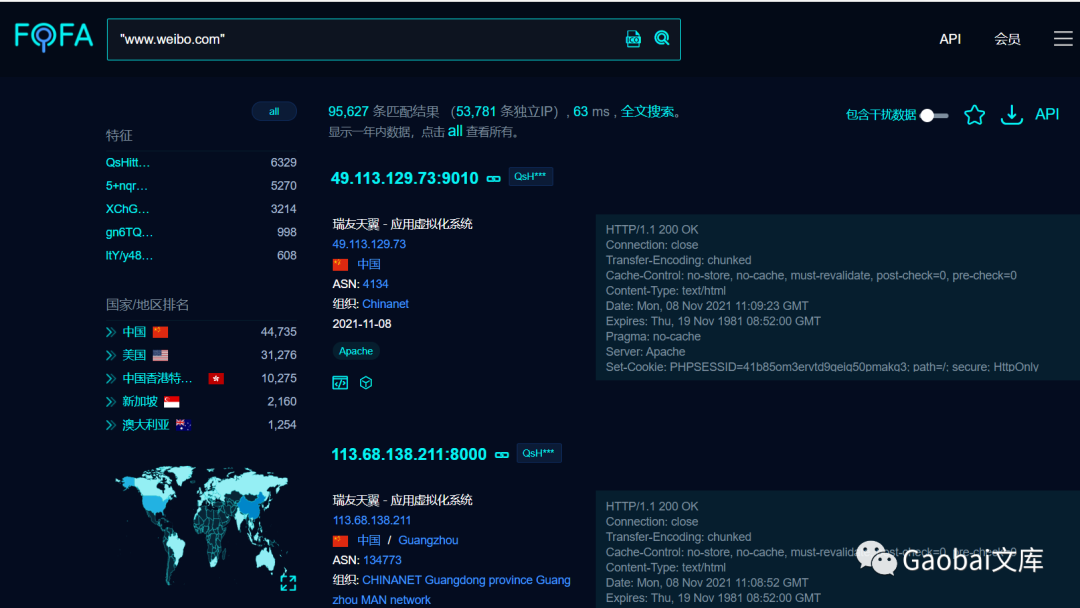Favorite this search with the star icon
Image resolution: width=1080 pixels, height=608 pixels.
[974, 115]
